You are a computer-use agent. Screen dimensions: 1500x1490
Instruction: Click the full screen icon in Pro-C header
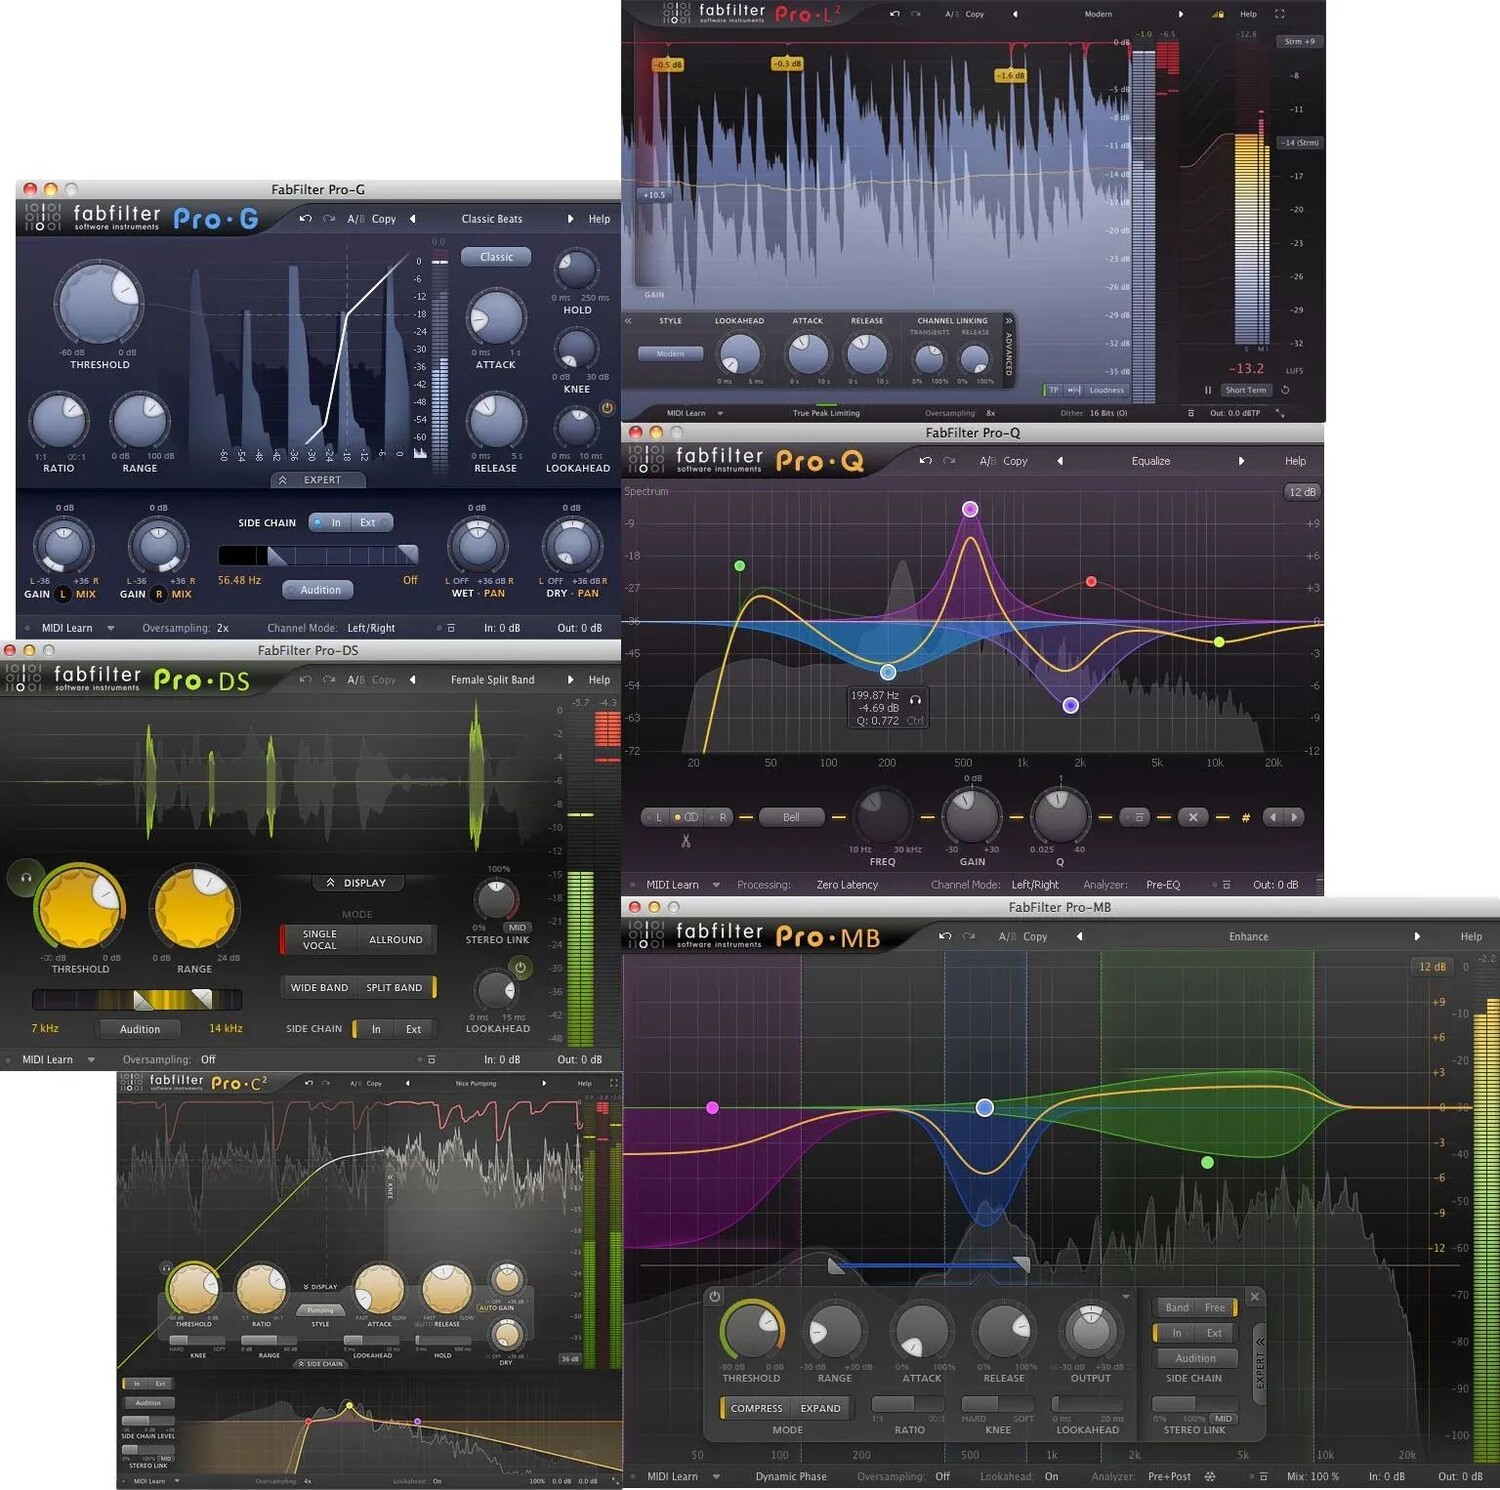(613, 1083)
